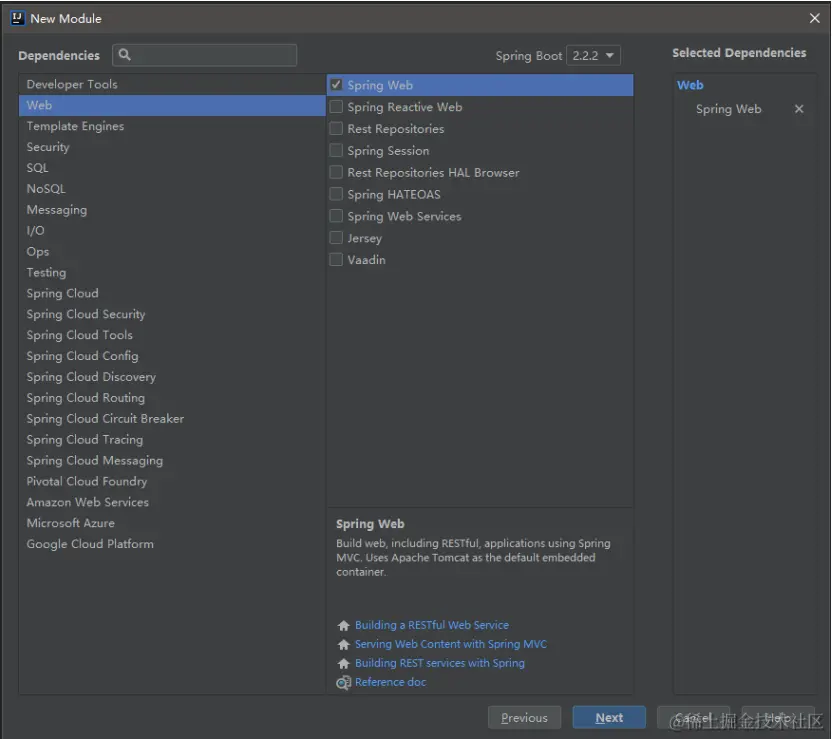Click the home icon beside Building a RESTful Web Service
Viewport: 832px width, 739px height.
coord(343,625)
